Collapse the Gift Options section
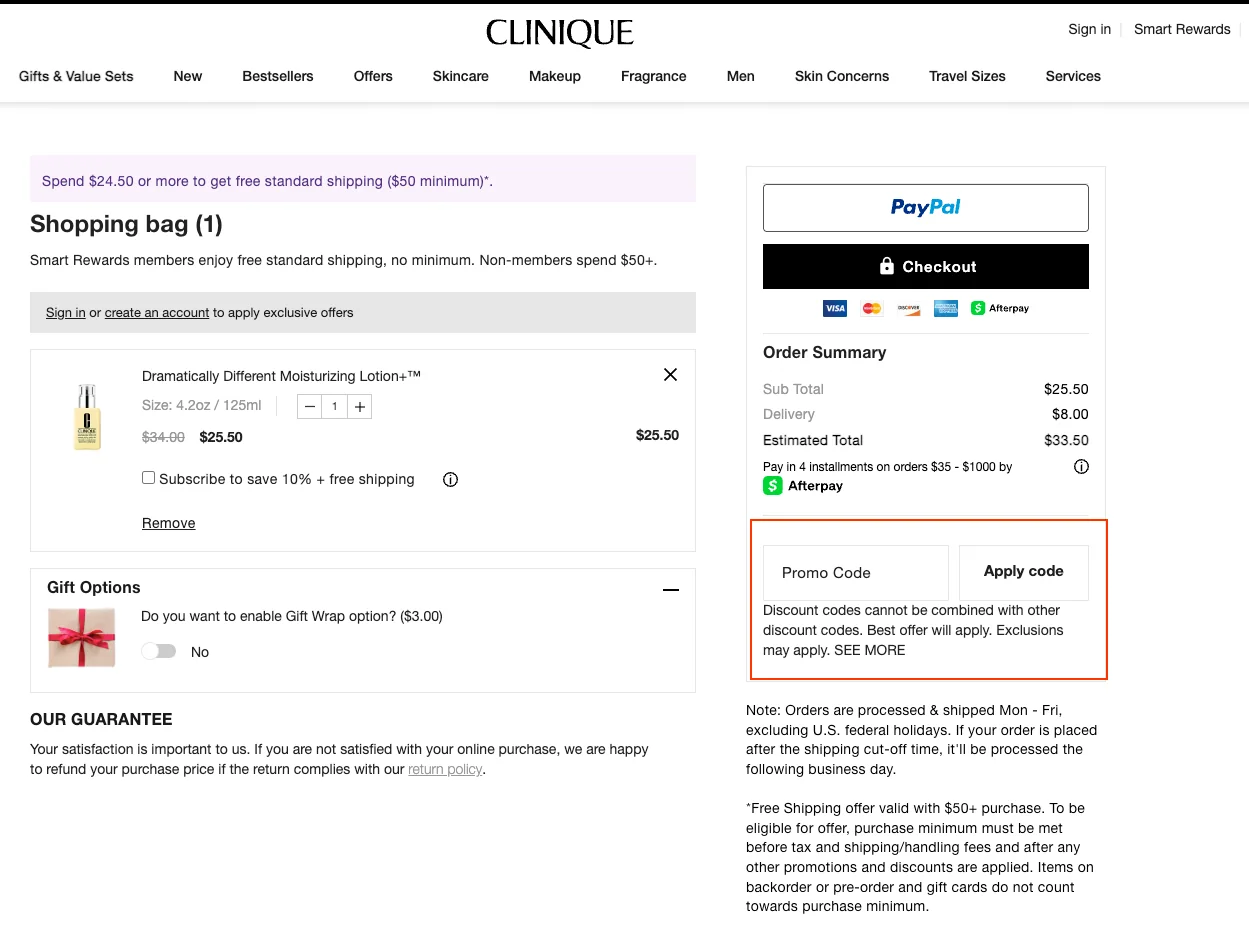The width and height of the screenshot is (1249, 927). [671, 590]
